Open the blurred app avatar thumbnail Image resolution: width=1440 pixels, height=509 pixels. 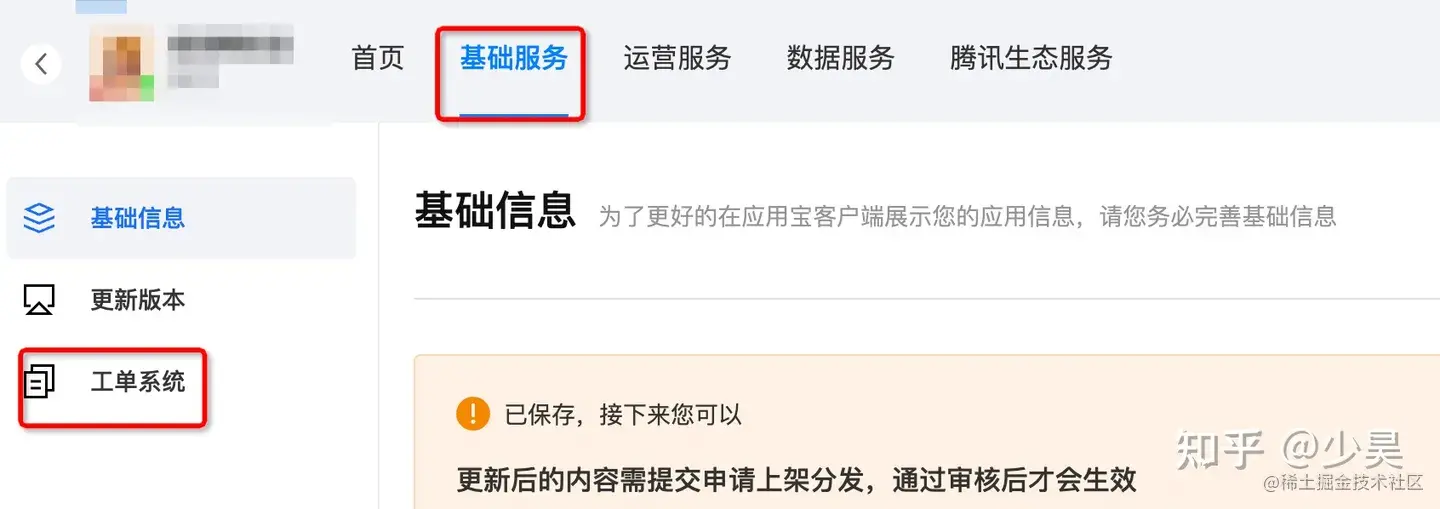pyautogui.click(x=121, y=63)
